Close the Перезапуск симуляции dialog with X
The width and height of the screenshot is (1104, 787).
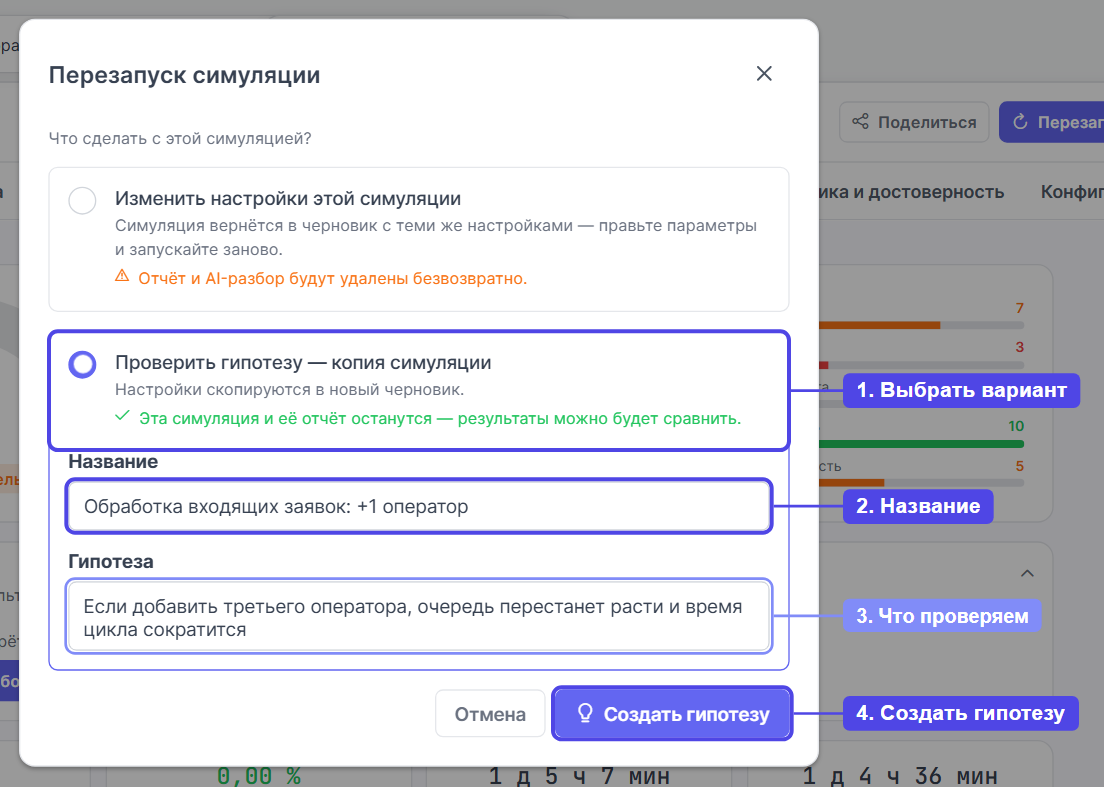tap(764, 74)
